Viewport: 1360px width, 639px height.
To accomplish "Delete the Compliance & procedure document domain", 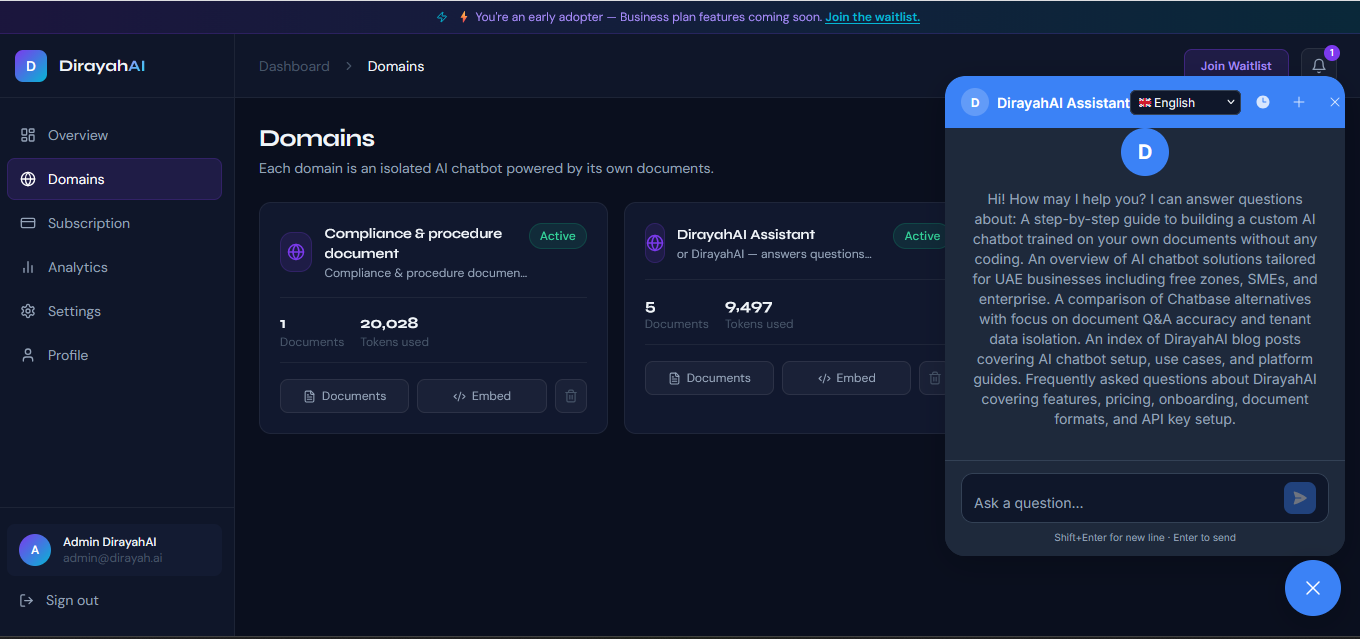I will pyautogui.click(x=571, y=396).
